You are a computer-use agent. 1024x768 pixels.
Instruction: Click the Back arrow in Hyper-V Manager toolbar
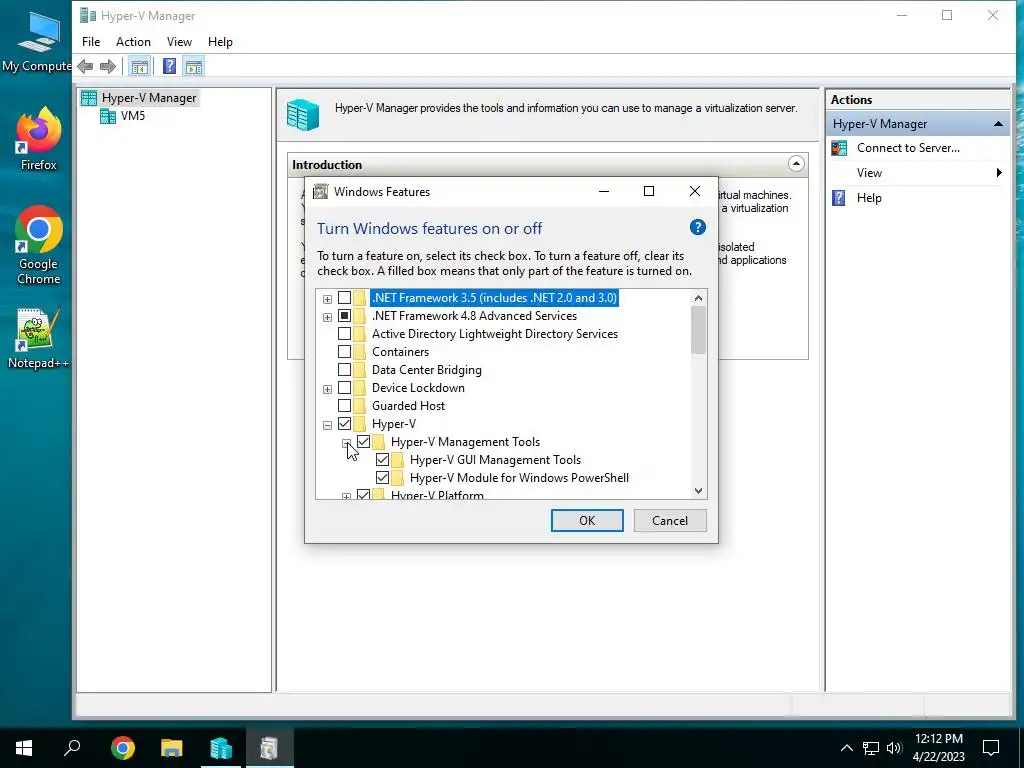[x=85, y=66]
